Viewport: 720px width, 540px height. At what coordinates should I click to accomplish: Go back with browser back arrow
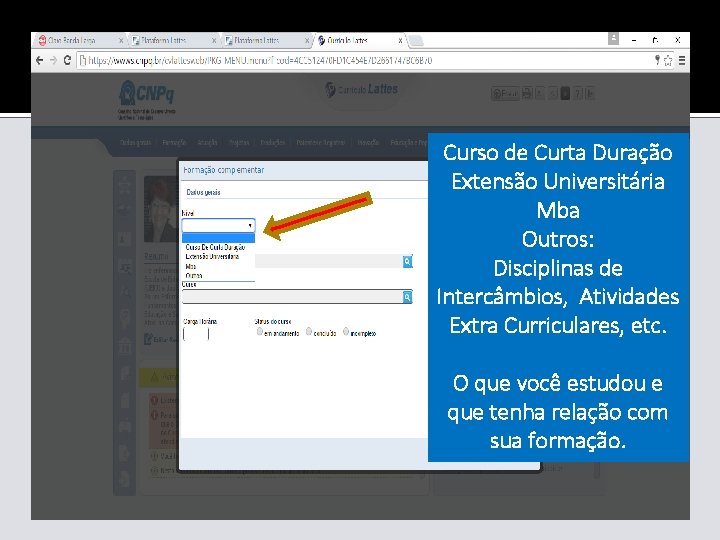coord(40,60)
